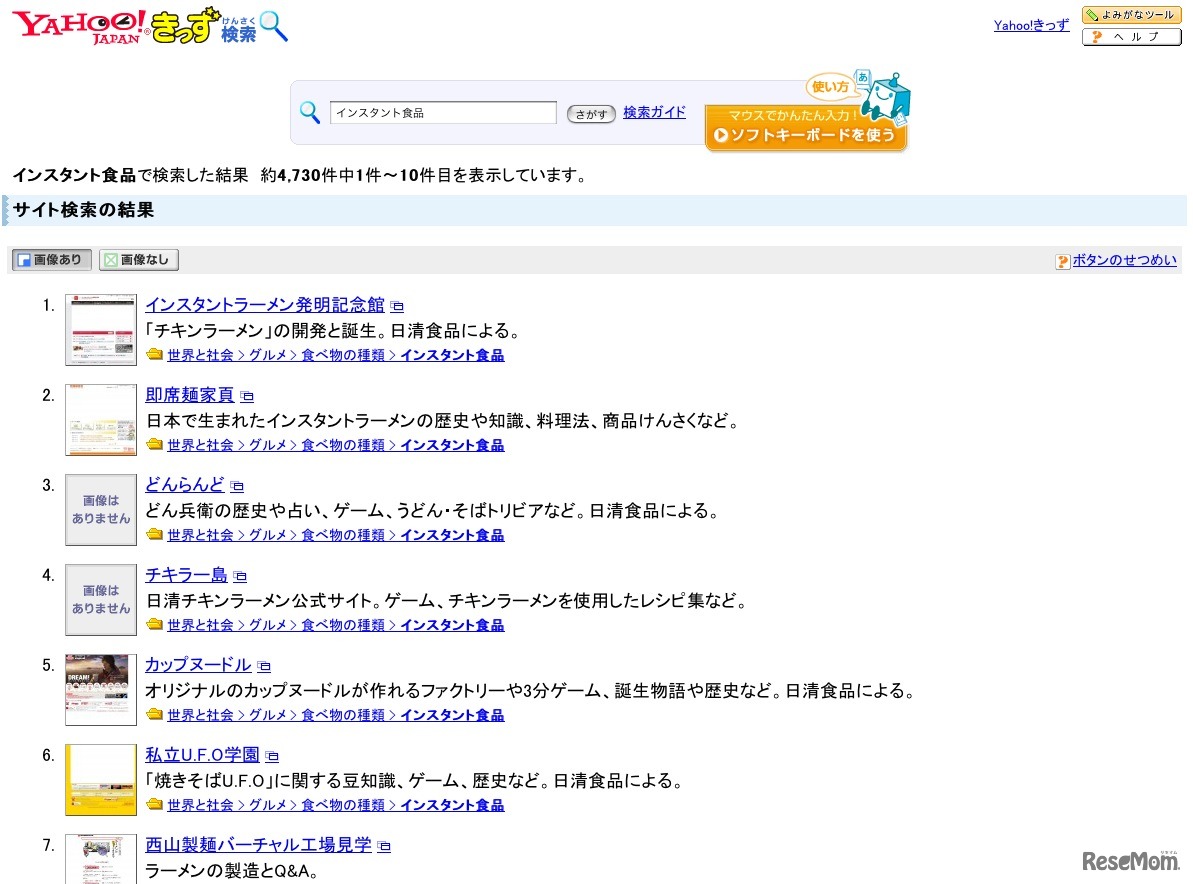
Task: Click the さがす search button
Action: (591, 114)
